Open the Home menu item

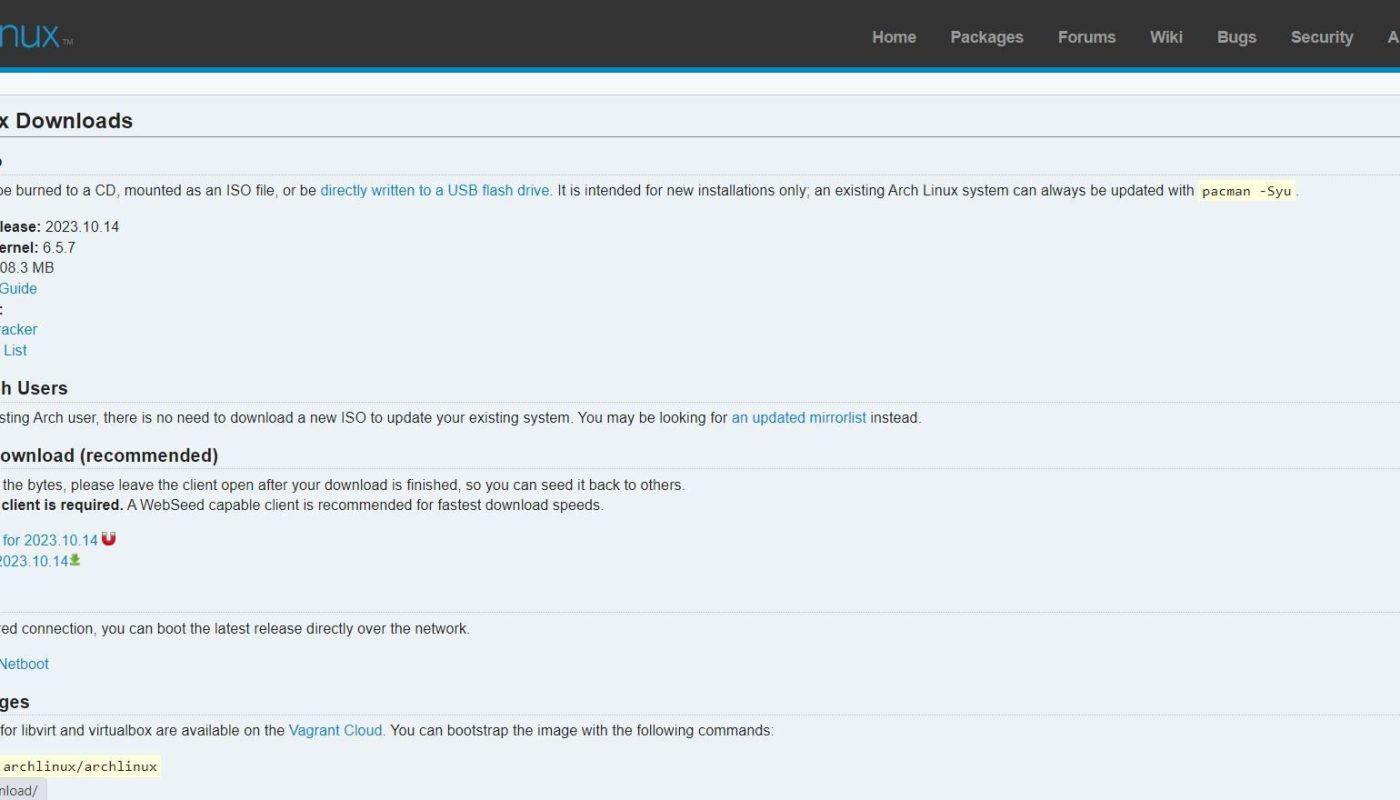pyautogui.click(x=894, y=37)
